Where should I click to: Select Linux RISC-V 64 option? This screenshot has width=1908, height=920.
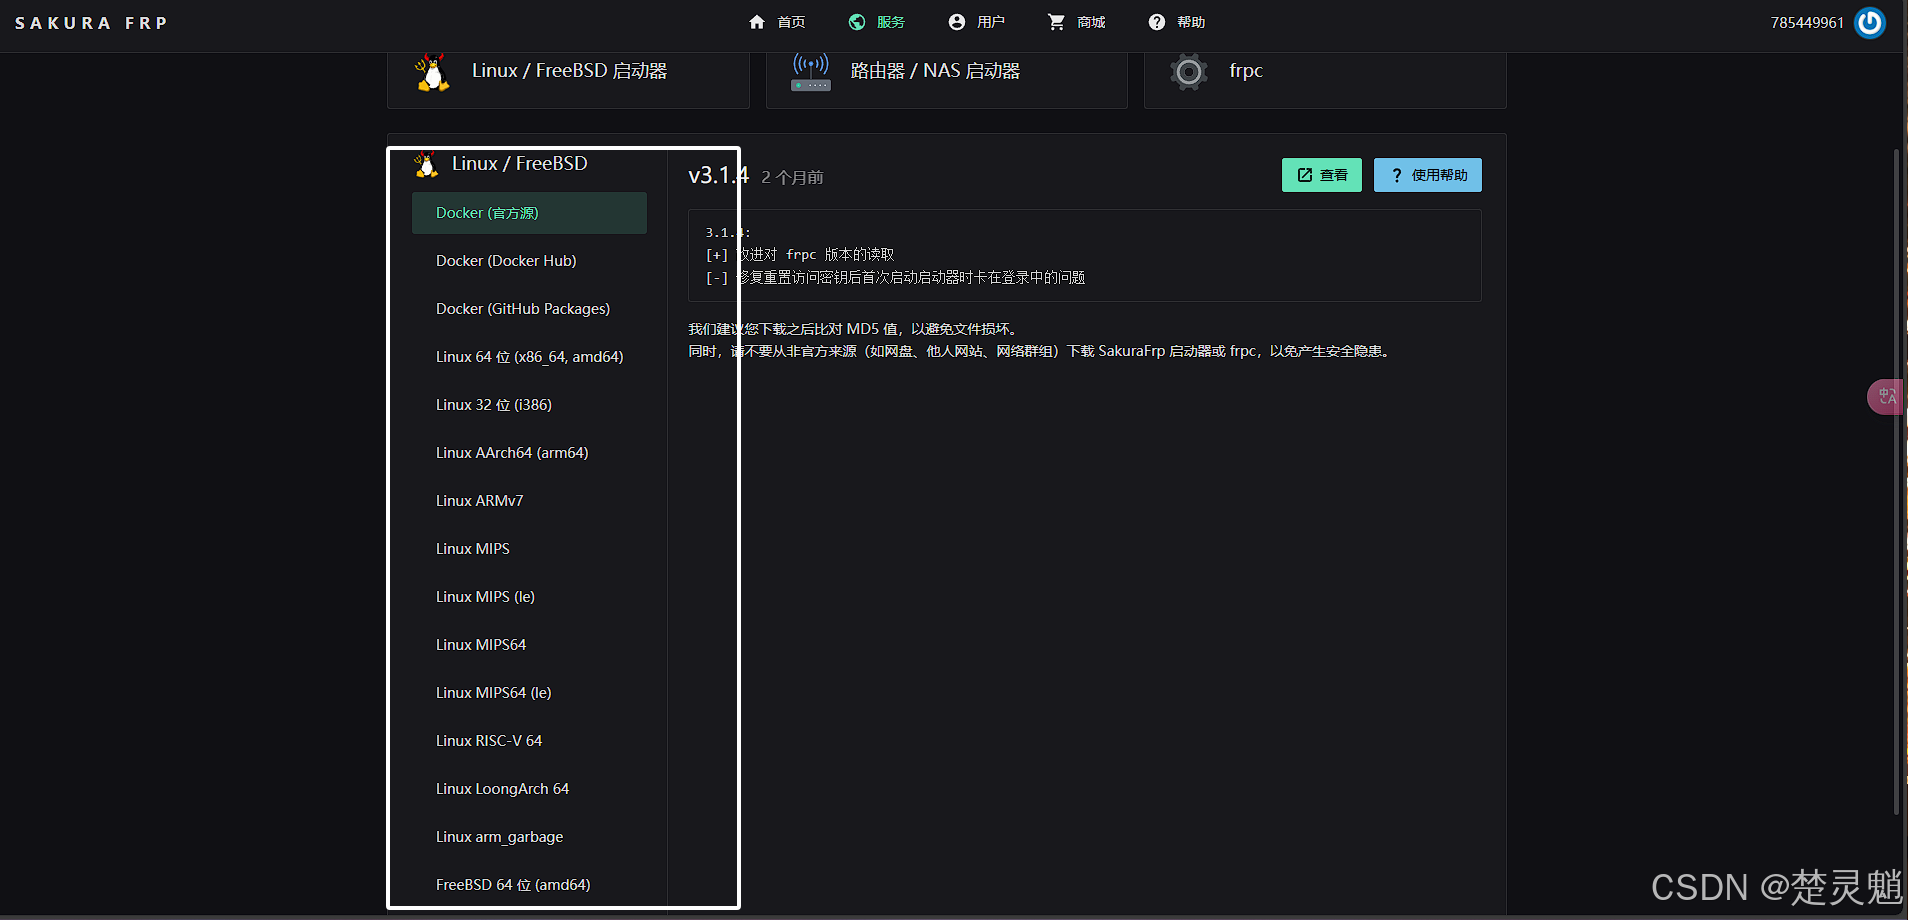(529, 741)
